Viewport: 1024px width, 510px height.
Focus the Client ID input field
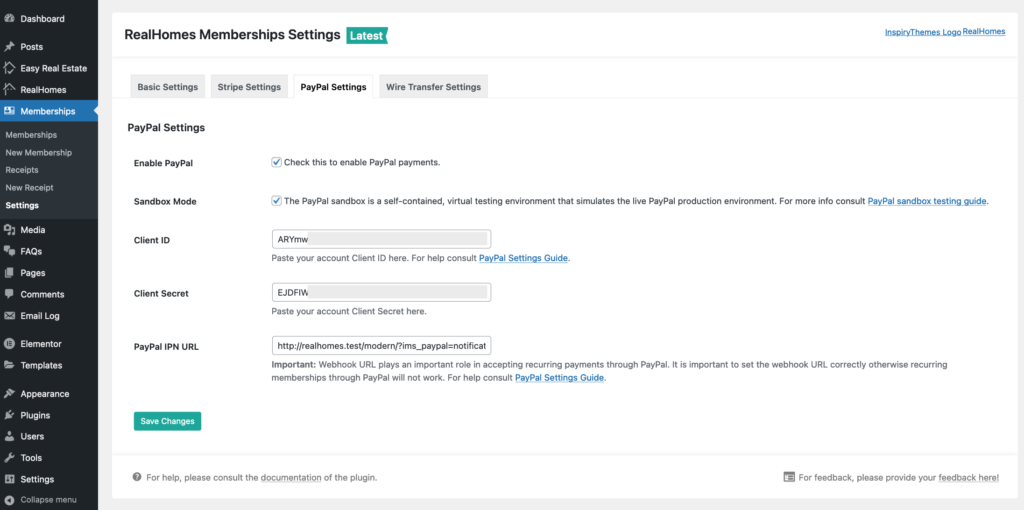click(381, 239)
